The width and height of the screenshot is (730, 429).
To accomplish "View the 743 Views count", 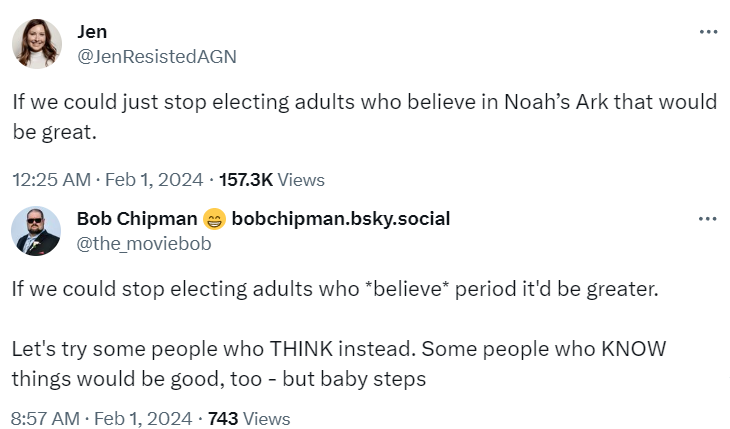I will [x=248, y=418].
